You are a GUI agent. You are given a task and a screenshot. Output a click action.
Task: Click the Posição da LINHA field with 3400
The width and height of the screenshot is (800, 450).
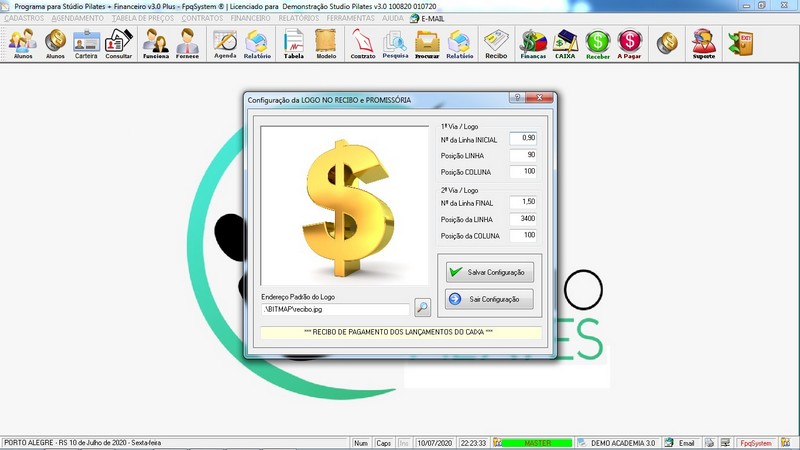click(523, 219)
